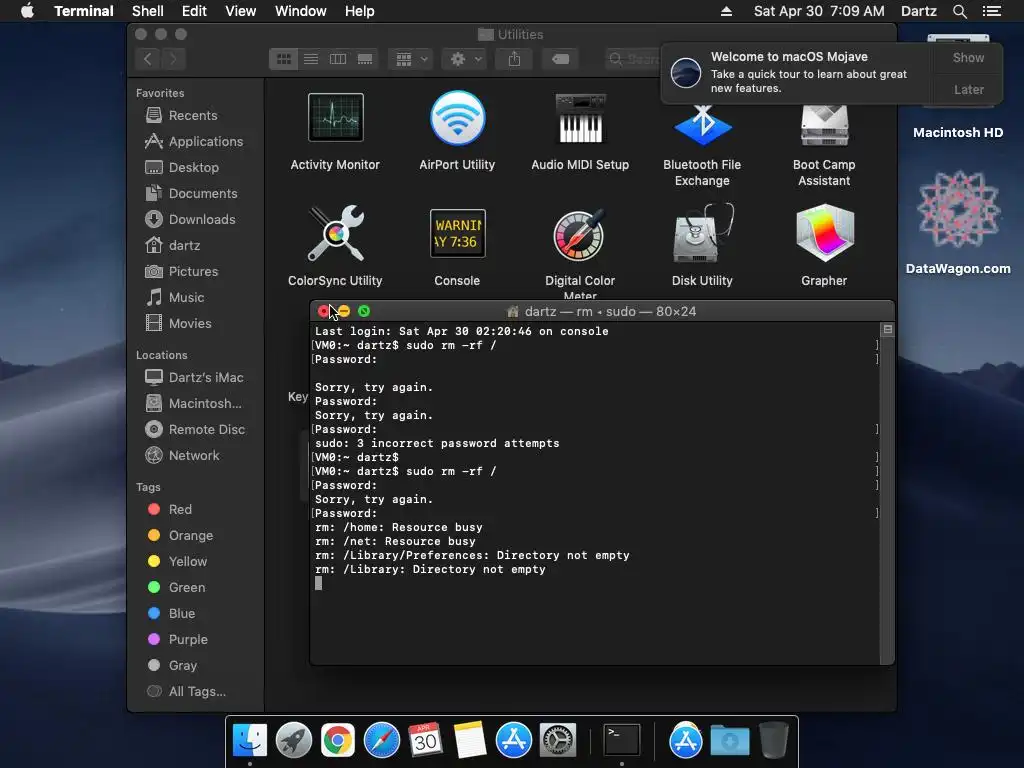1024x768 pixels.
Task: Switch Finder to gallery view
Action: (365, 59)
